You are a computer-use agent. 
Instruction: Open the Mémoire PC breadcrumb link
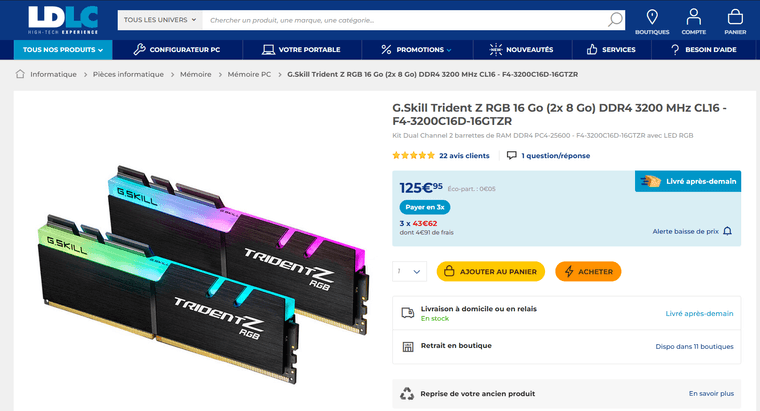[x=249, y=74]
